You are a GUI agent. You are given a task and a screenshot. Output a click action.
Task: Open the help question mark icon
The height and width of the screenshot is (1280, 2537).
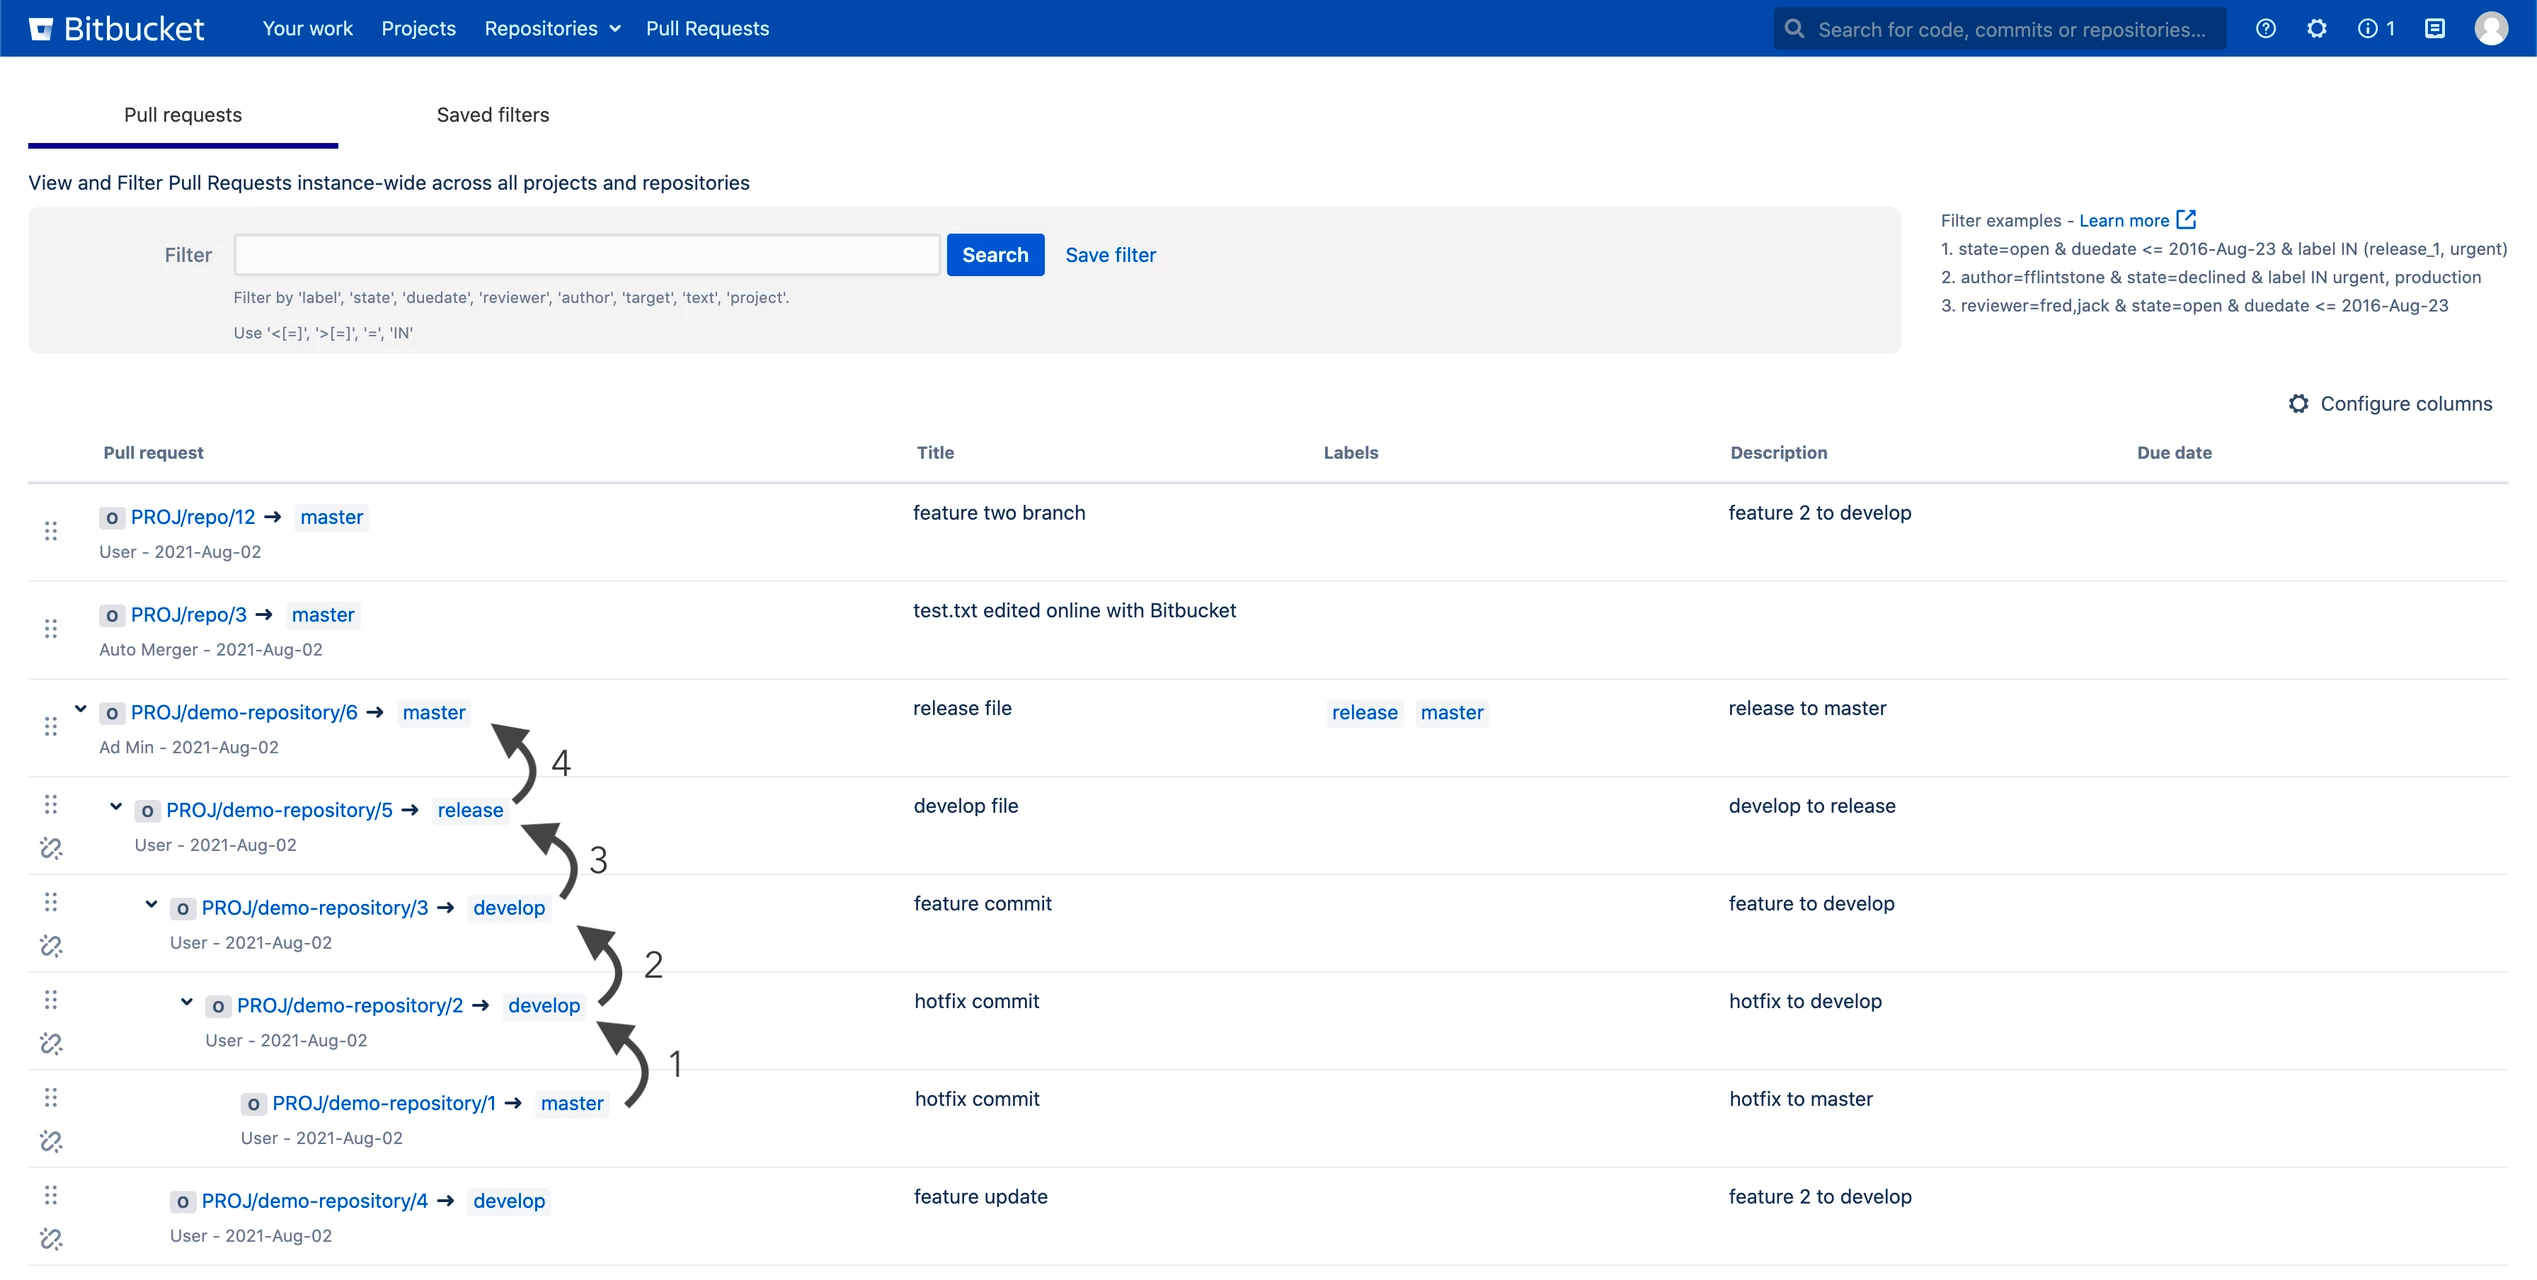click(x=2266, y=28)
